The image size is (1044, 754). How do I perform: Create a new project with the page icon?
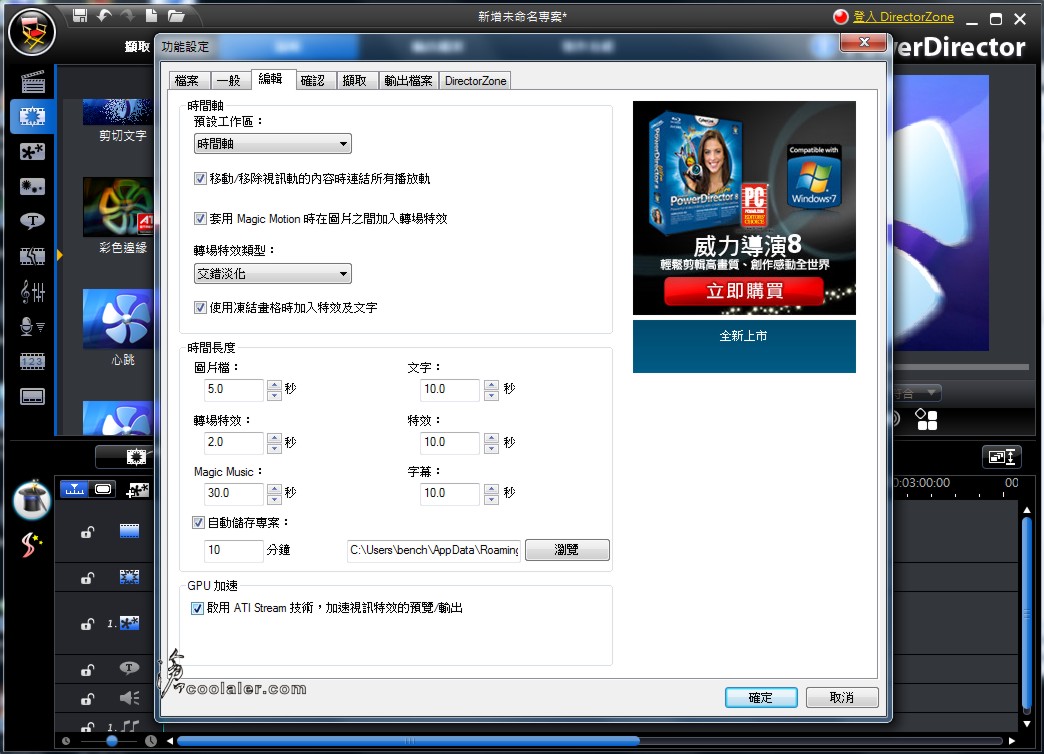point(152,15)
